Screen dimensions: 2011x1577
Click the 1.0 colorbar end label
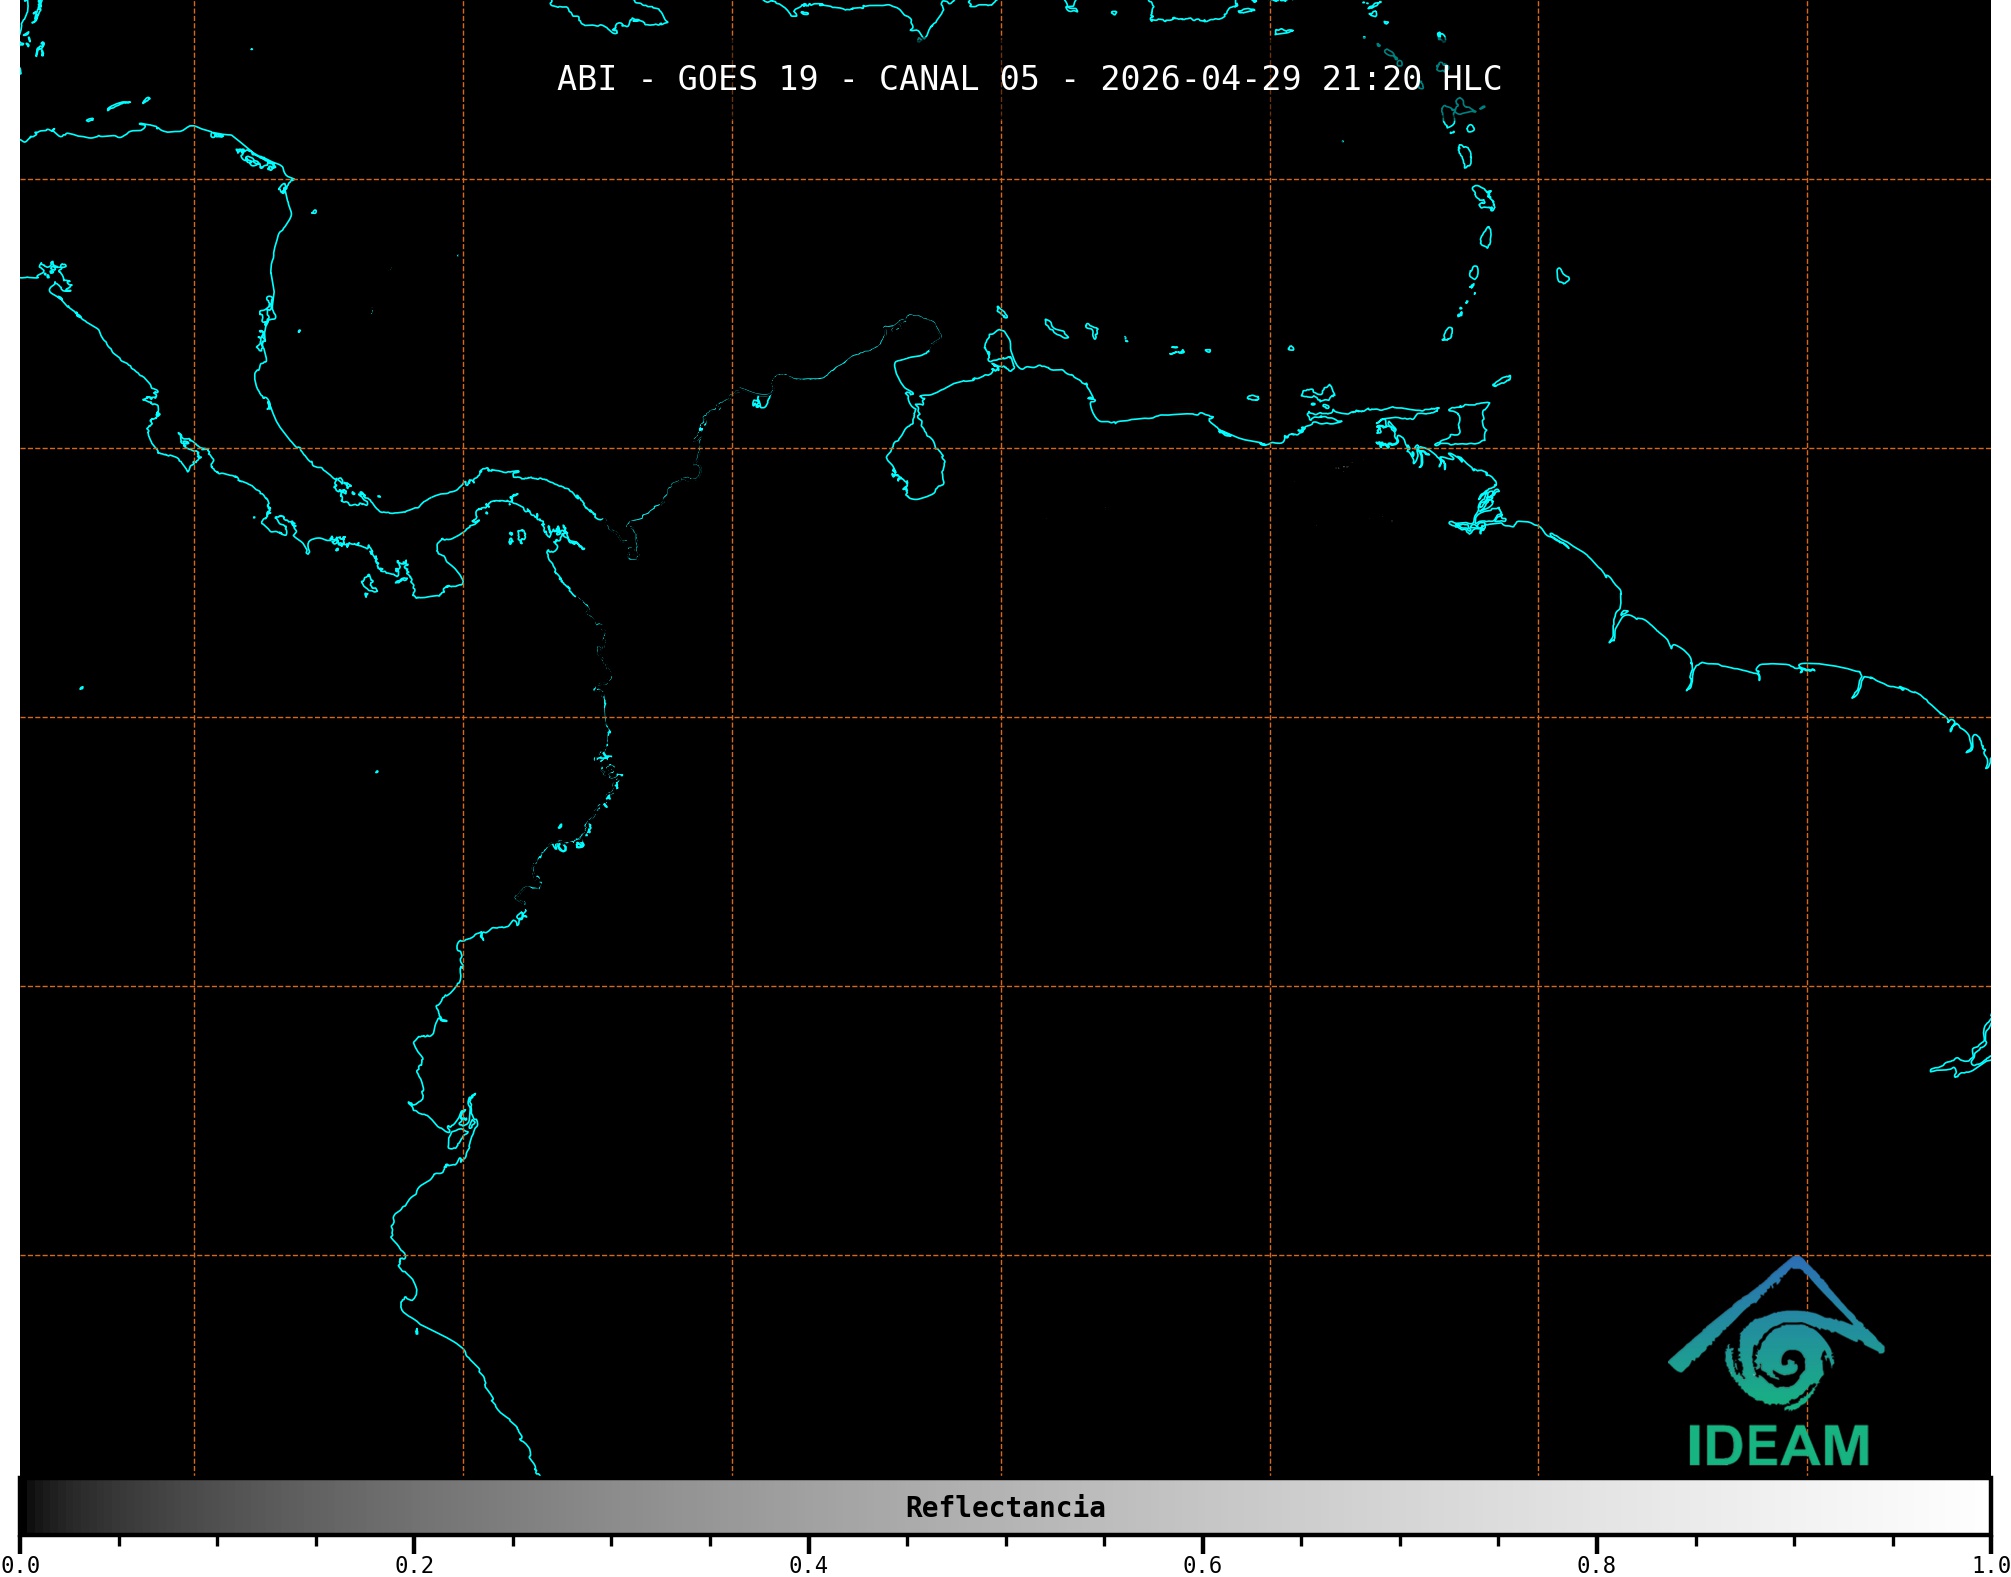1990,1565
